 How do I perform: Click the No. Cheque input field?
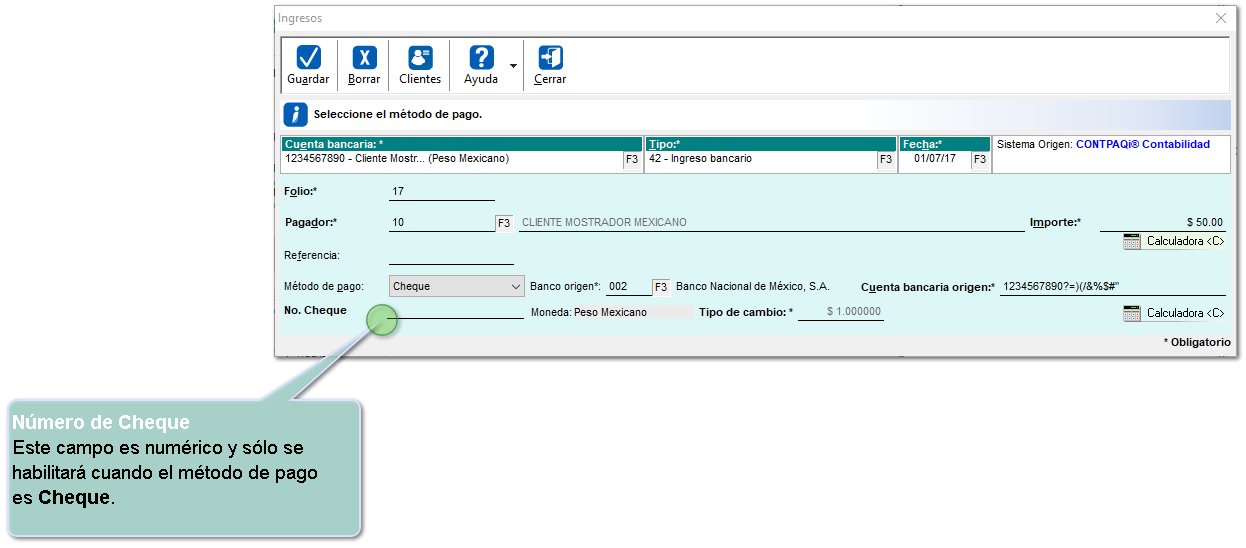pos(455,311)
